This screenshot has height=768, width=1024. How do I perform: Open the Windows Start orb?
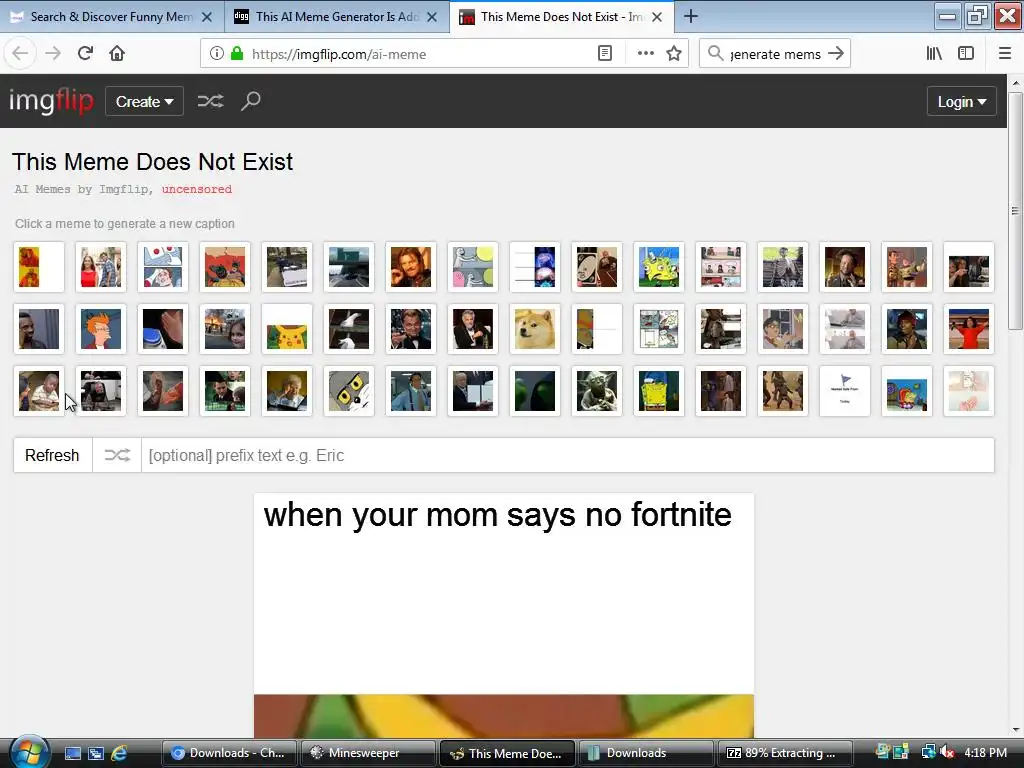click(28, 752)
